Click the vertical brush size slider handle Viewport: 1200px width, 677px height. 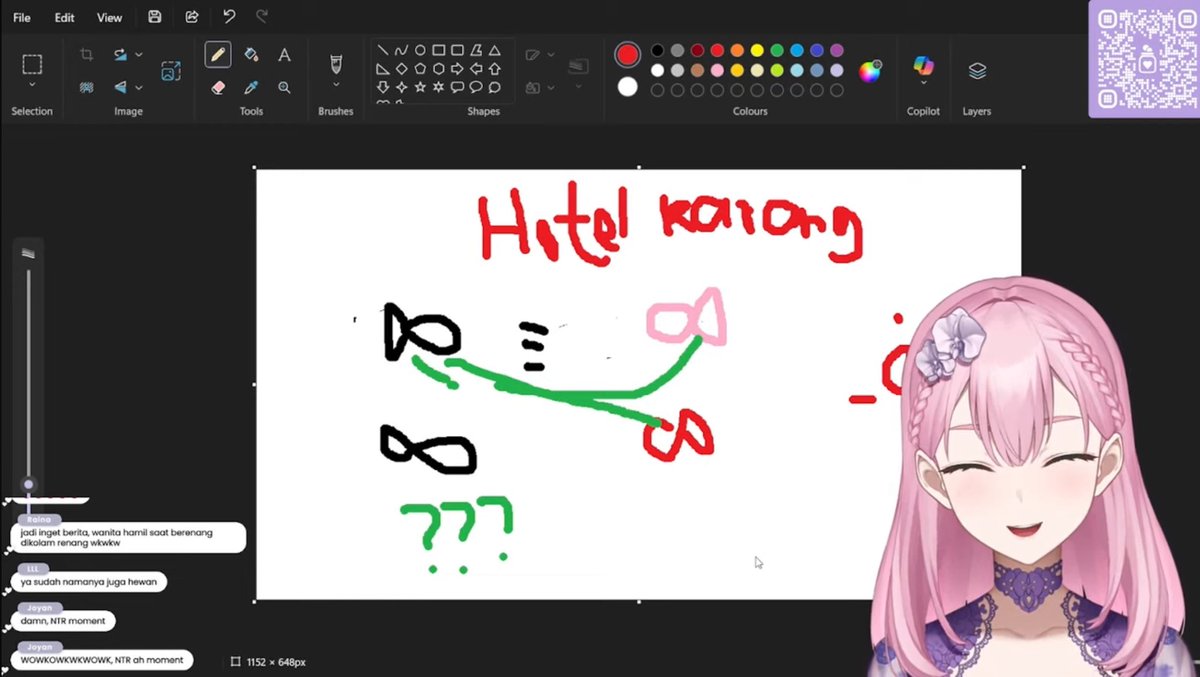pos(28,484)
